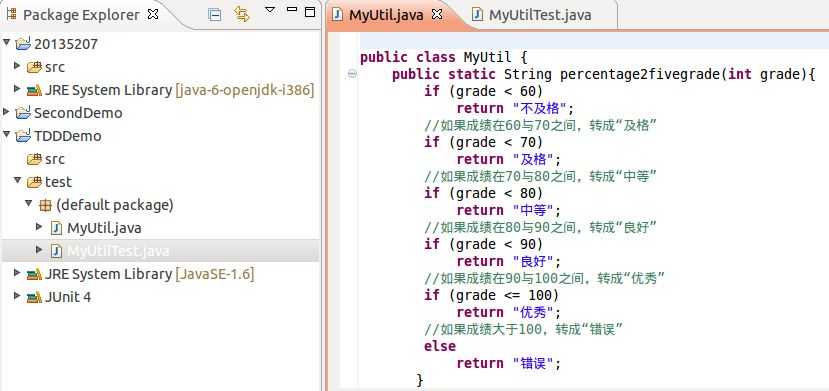
Task: Click library icon for JavaSE-1.6 JRE
Action: point(34,274)
